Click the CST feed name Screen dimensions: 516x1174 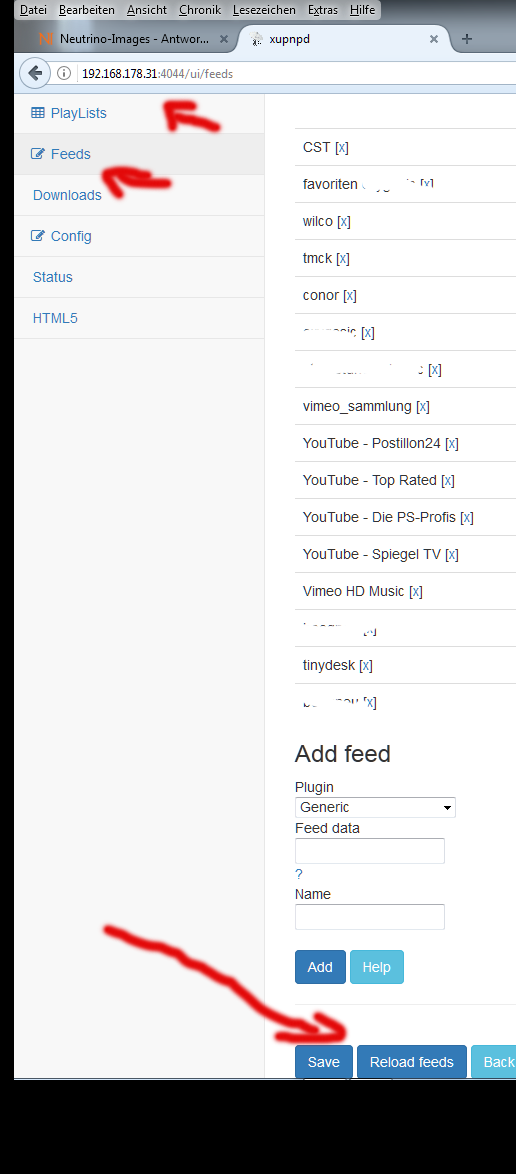(317, 147)
